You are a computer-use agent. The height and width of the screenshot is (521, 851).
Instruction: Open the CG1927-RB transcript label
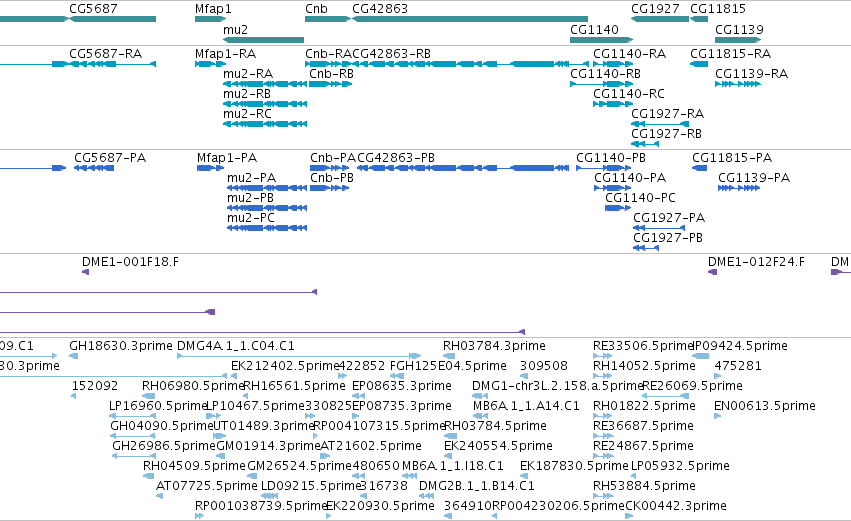point(666,134)
